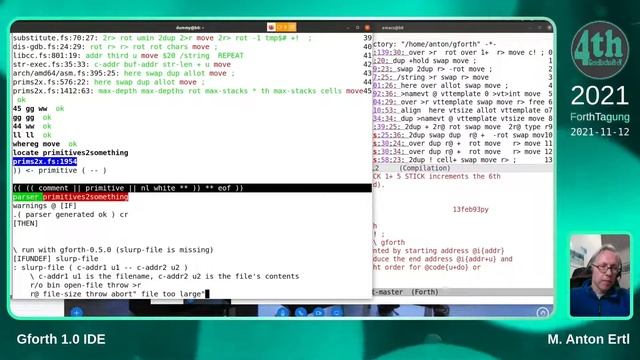Click 'str-exec.fs:35:33:' result line
This screenshot has width=640, height=360.
(x=122, y=64)
